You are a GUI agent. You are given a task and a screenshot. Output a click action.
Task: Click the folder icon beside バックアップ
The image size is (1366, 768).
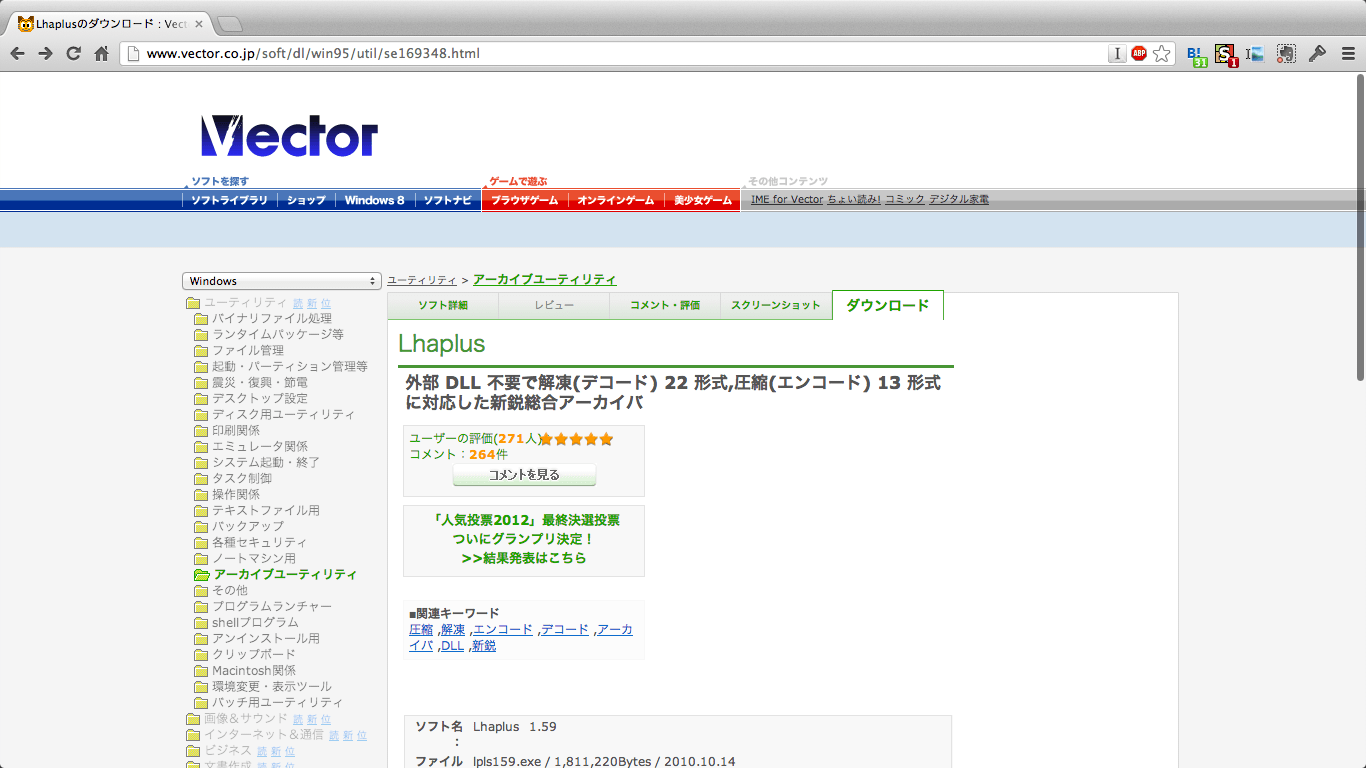pos(201,527)
